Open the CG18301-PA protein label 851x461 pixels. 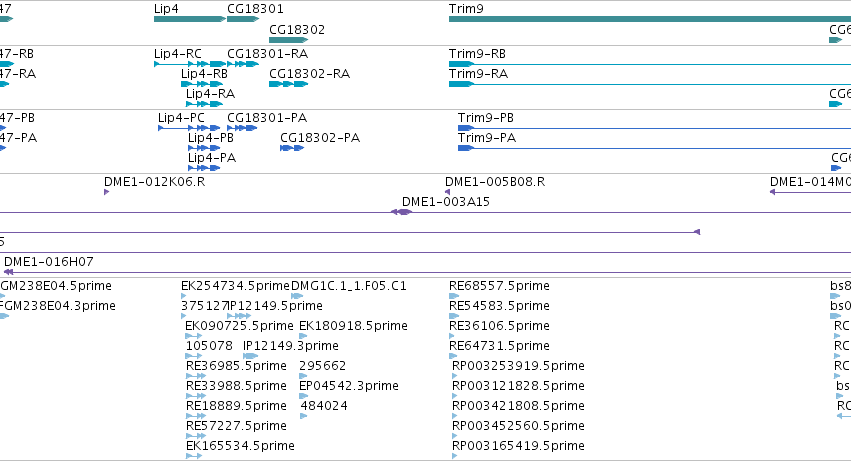point(267,118)
